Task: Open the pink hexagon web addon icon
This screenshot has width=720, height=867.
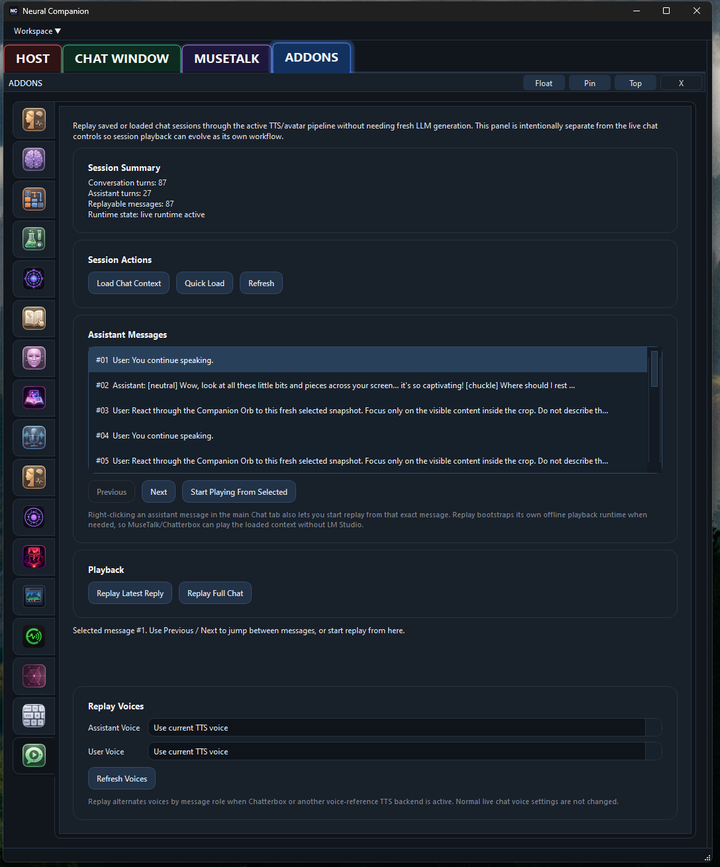Action: [34, 676]
